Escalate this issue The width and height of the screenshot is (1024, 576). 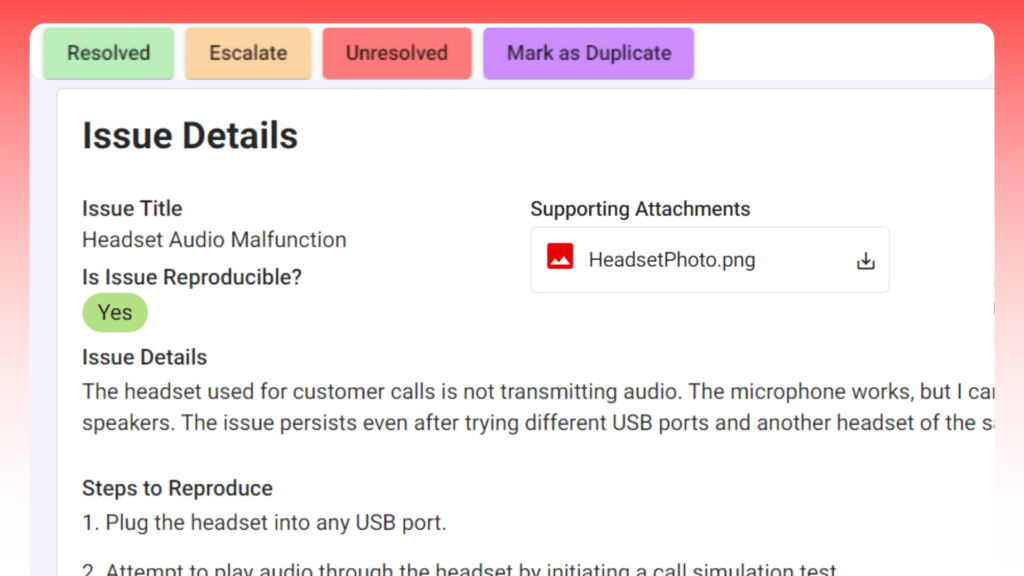tap(248, 53)
